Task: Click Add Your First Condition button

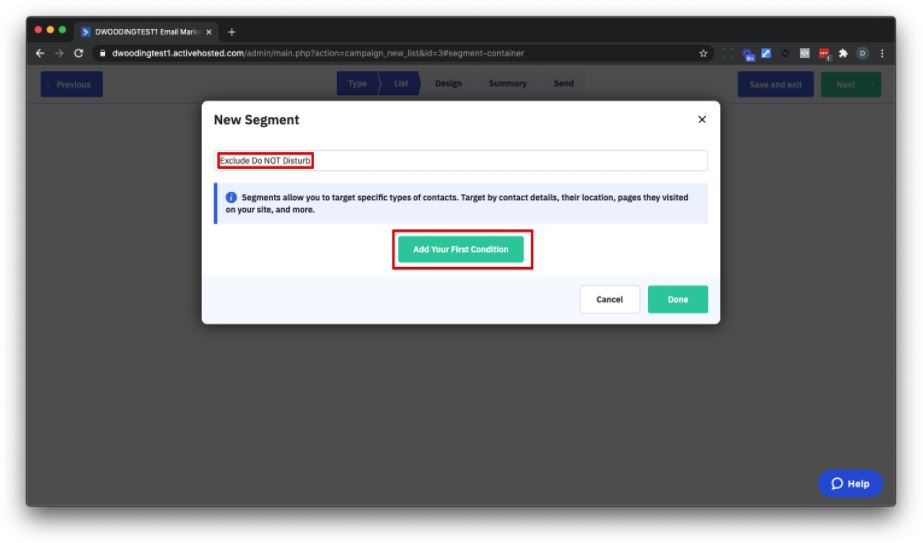Action: point(460,249)
